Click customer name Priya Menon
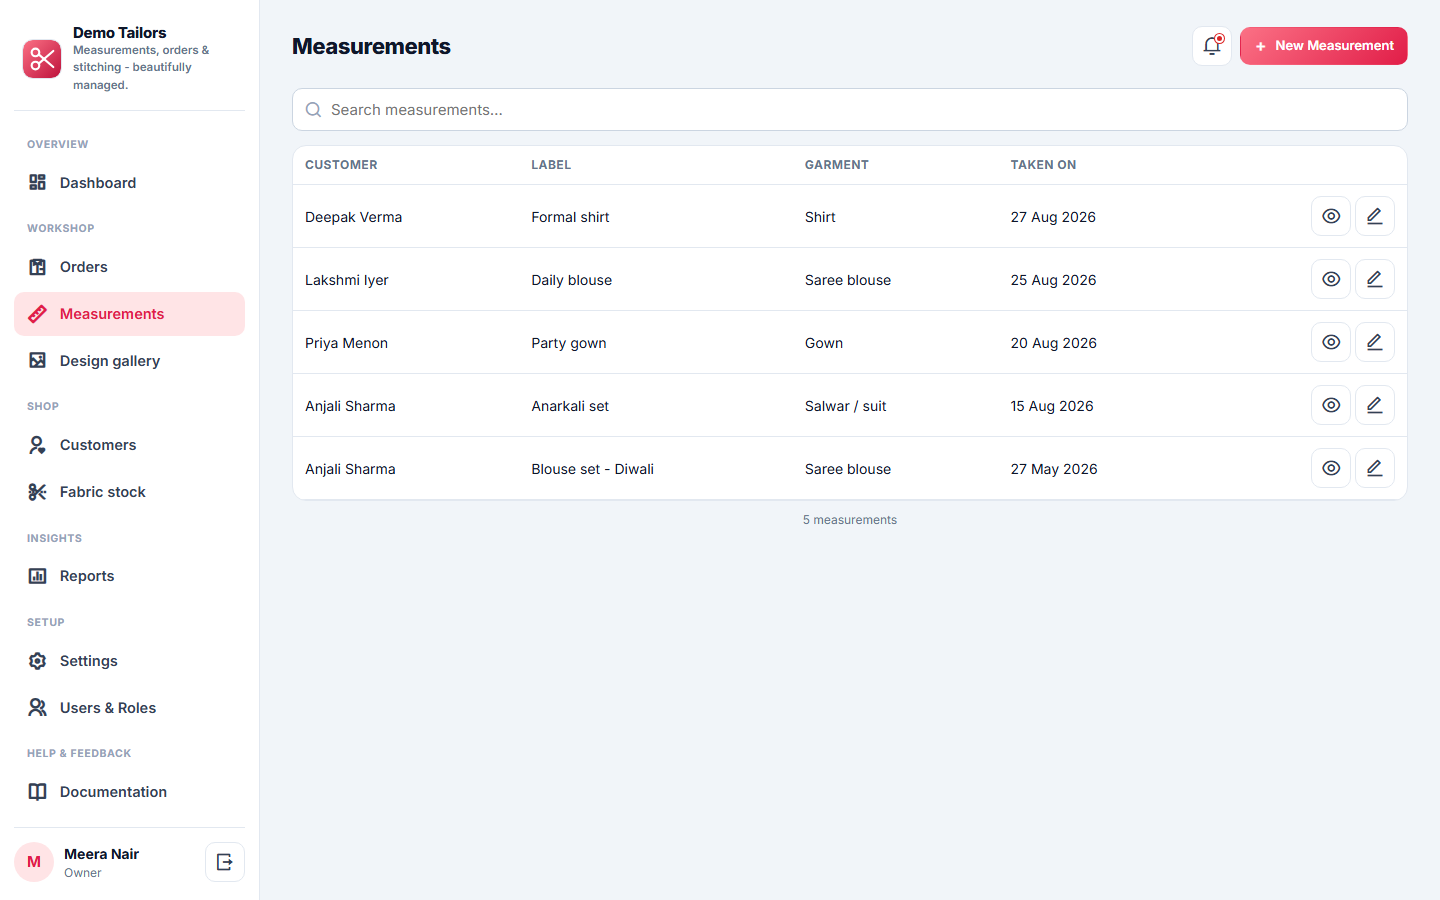The height and width of the screenshot is (900, 1440). tap(346, 343)
